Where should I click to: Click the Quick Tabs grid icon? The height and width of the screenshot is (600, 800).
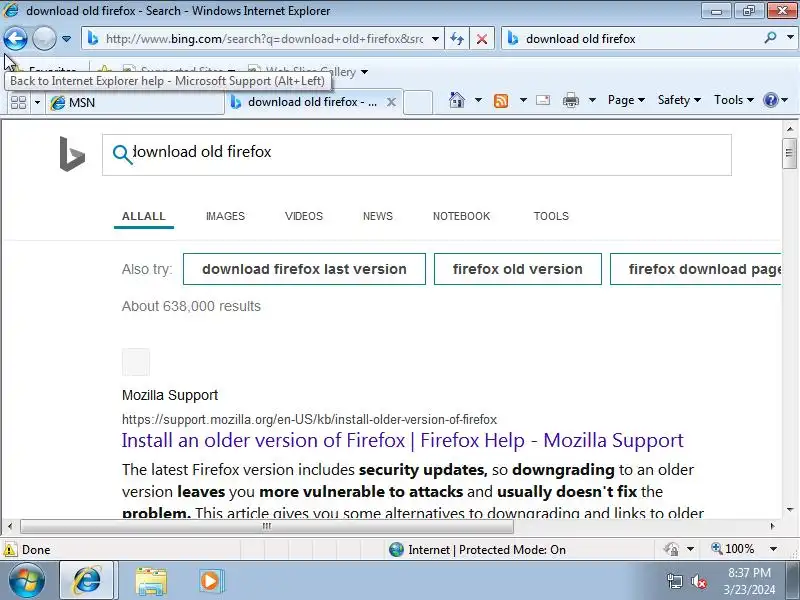click(x=19, y=103)
